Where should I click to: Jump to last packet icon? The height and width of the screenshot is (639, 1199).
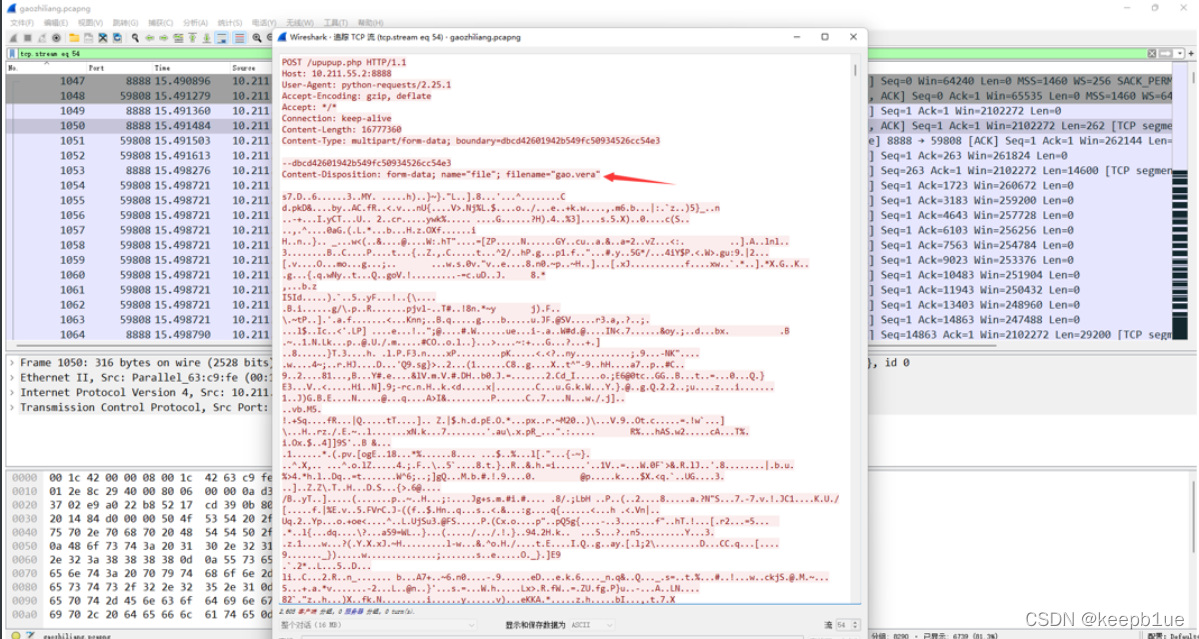click(206, 38)
